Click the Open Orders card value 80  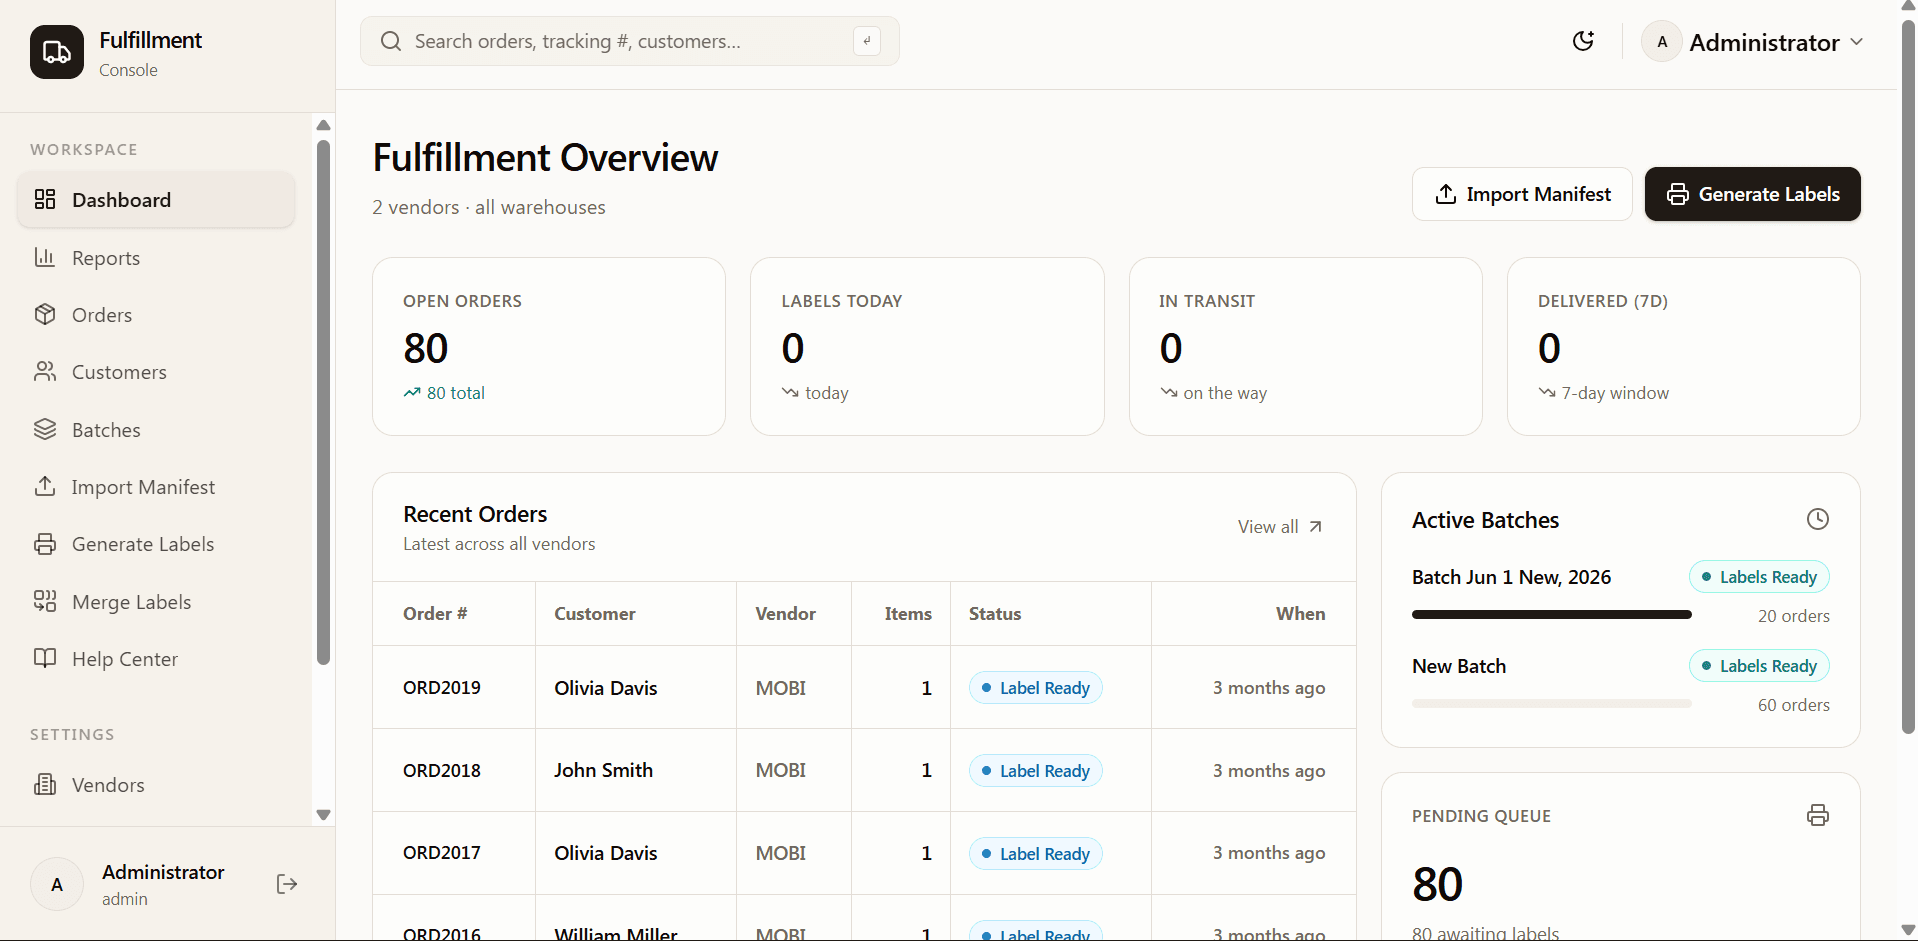coord(426,348)
